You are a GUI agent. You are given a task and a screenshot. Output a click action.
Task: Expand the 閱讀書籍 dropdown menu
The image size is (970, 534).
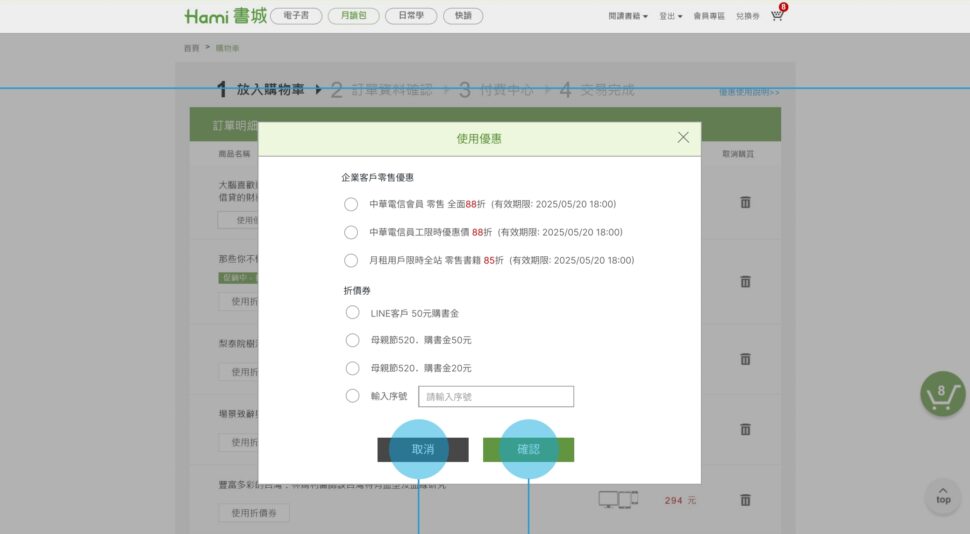(x=627, y=16)
